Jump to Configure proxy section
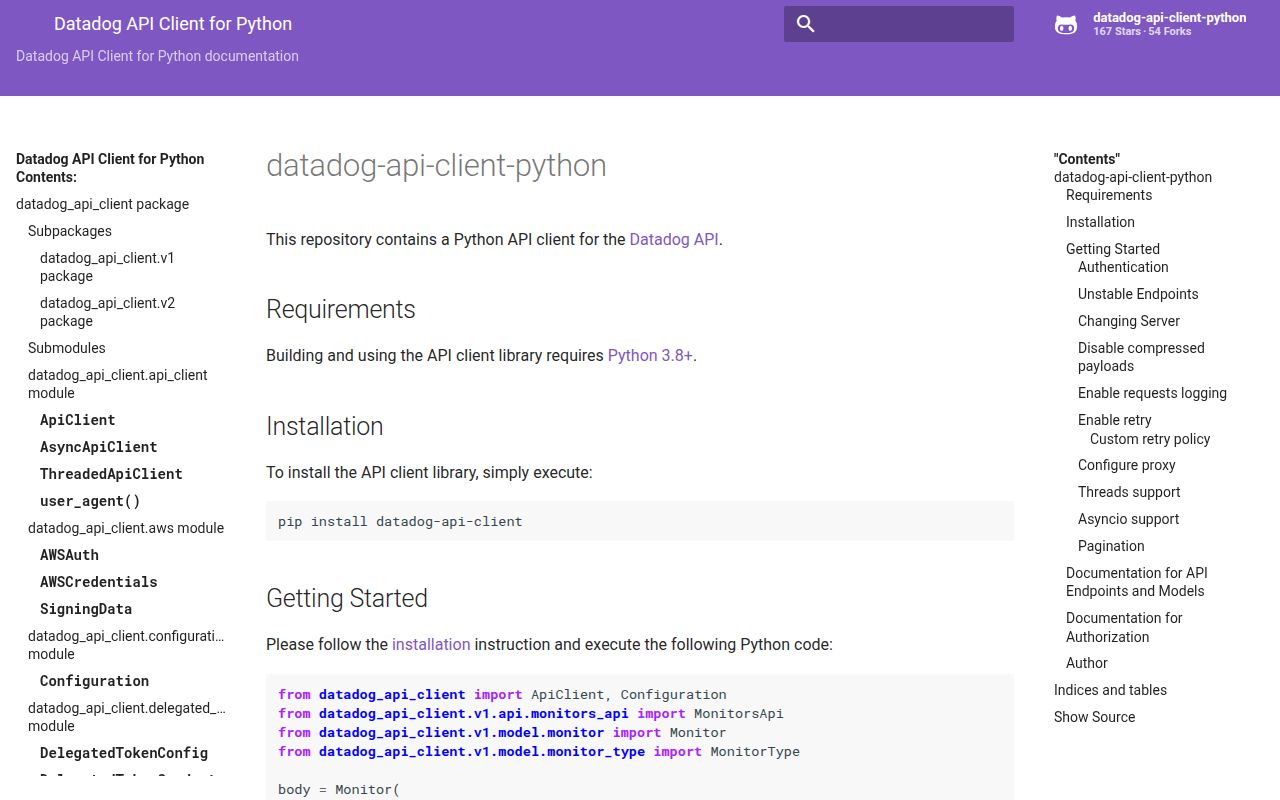Screen dimensions: 1280x800 [1127, 465]
